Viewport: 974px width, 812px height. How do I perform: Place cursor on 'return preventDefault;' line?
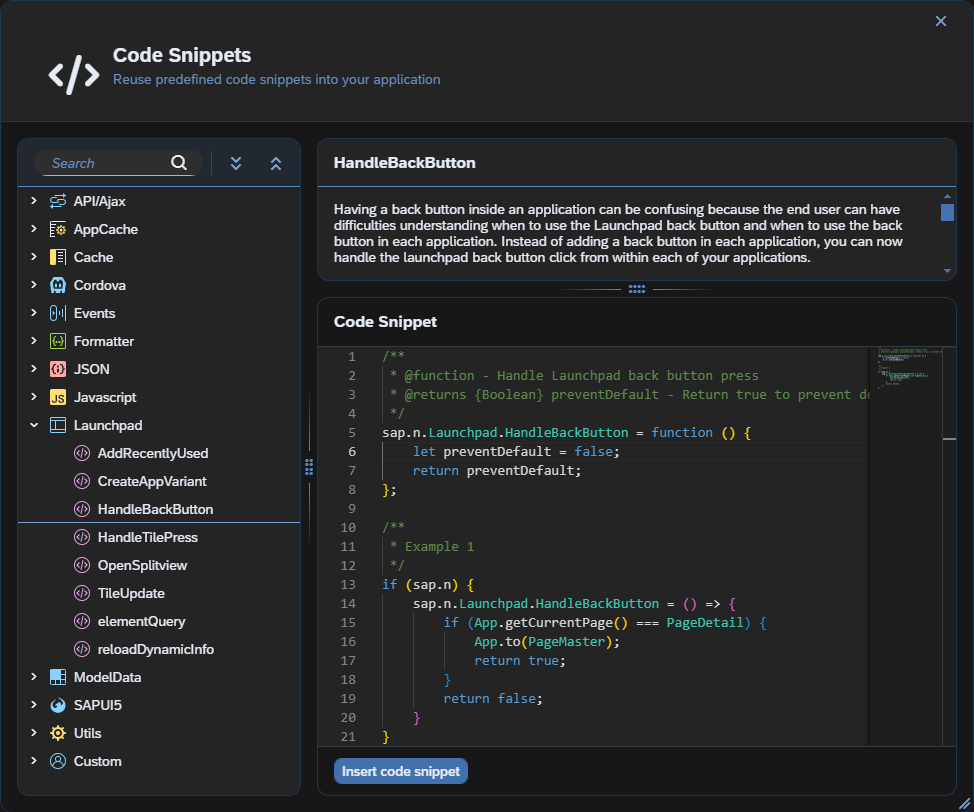(497, 471)
